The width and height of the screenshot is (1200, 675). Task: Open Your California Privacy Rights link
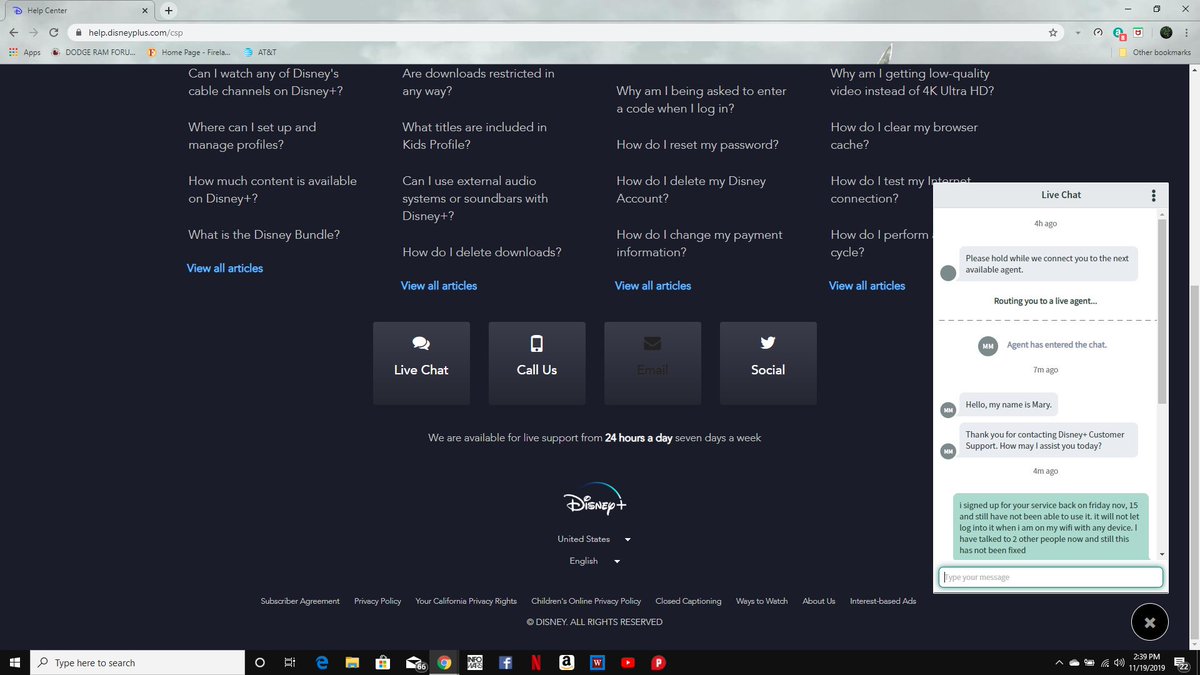tap(466, 601)
